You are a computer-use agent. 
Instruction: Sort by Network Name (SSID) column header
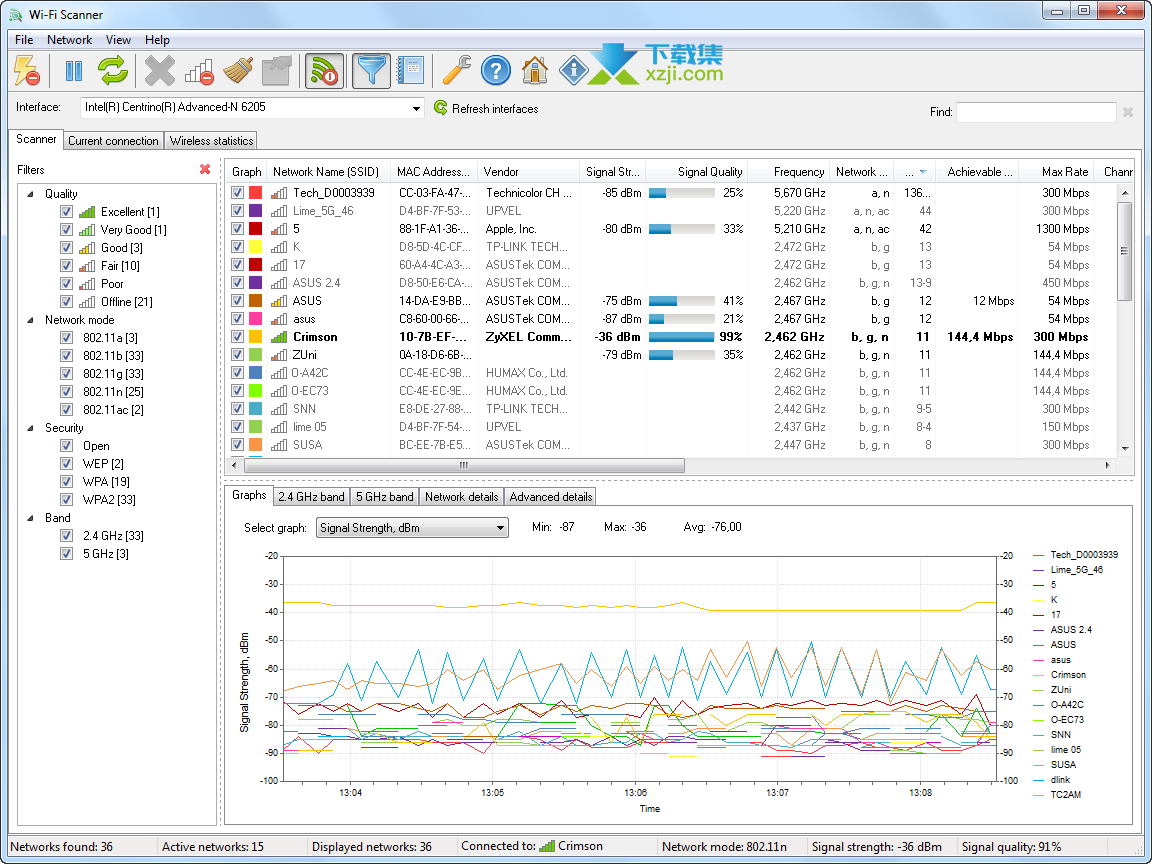pos(328,172)
